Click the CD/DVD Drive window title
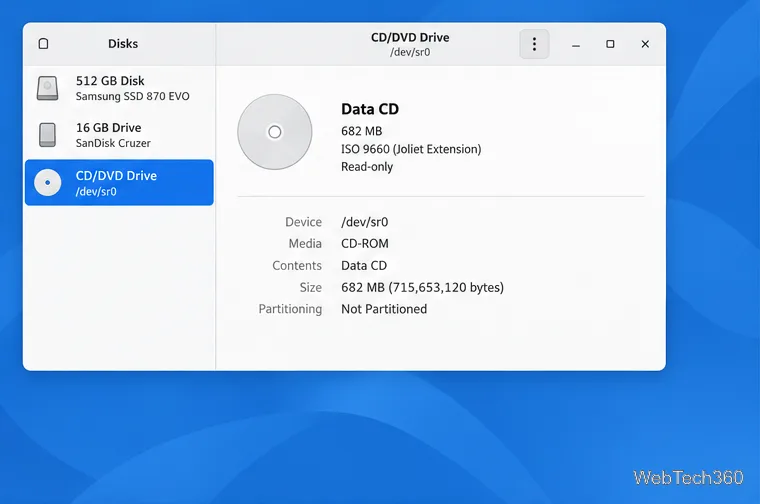The height and width of the screenshot is (504, 760). point(410,37)
